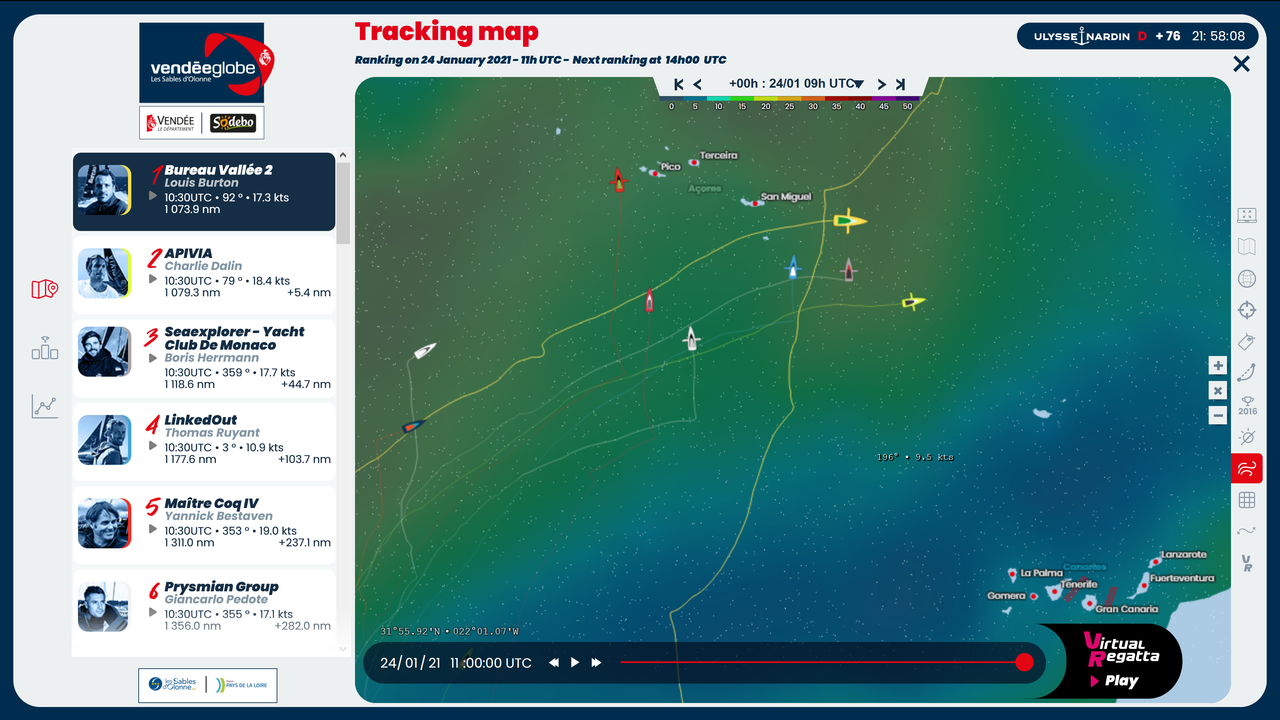Click Charlie Dalin's portrait thumbnail

click(104, 273)
